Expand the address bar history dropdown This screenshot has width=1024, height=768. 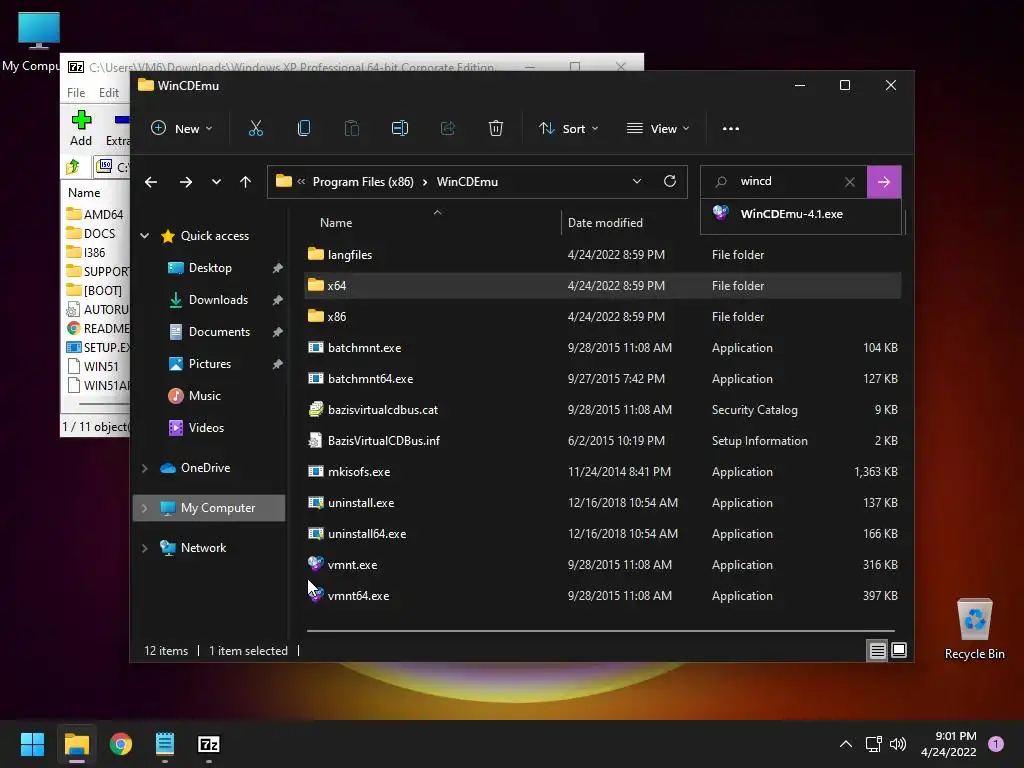coord(637,181)
